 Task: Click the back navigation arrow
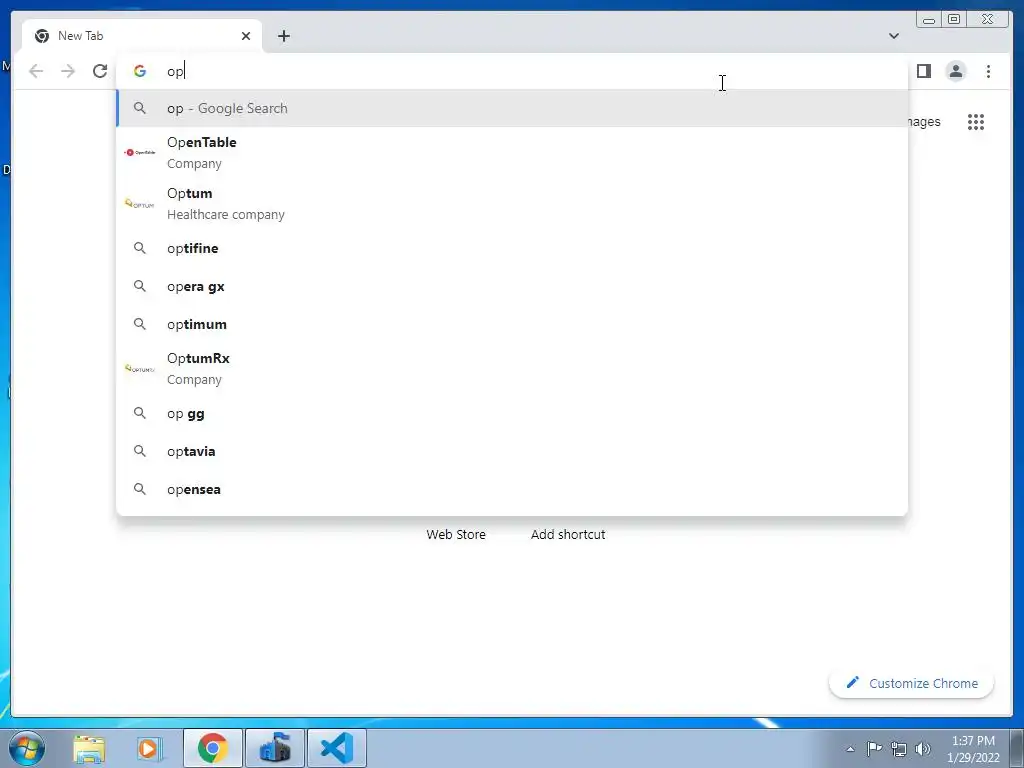[36, 71]
